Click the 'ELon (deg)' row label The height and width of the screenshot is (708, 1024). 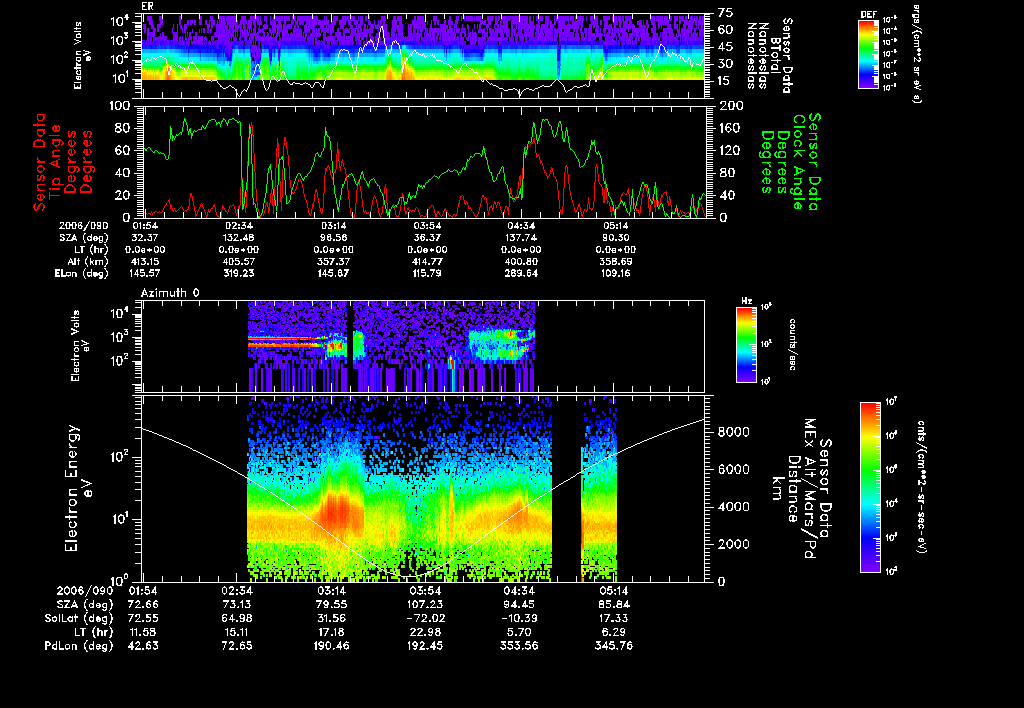tap(81, 274)
